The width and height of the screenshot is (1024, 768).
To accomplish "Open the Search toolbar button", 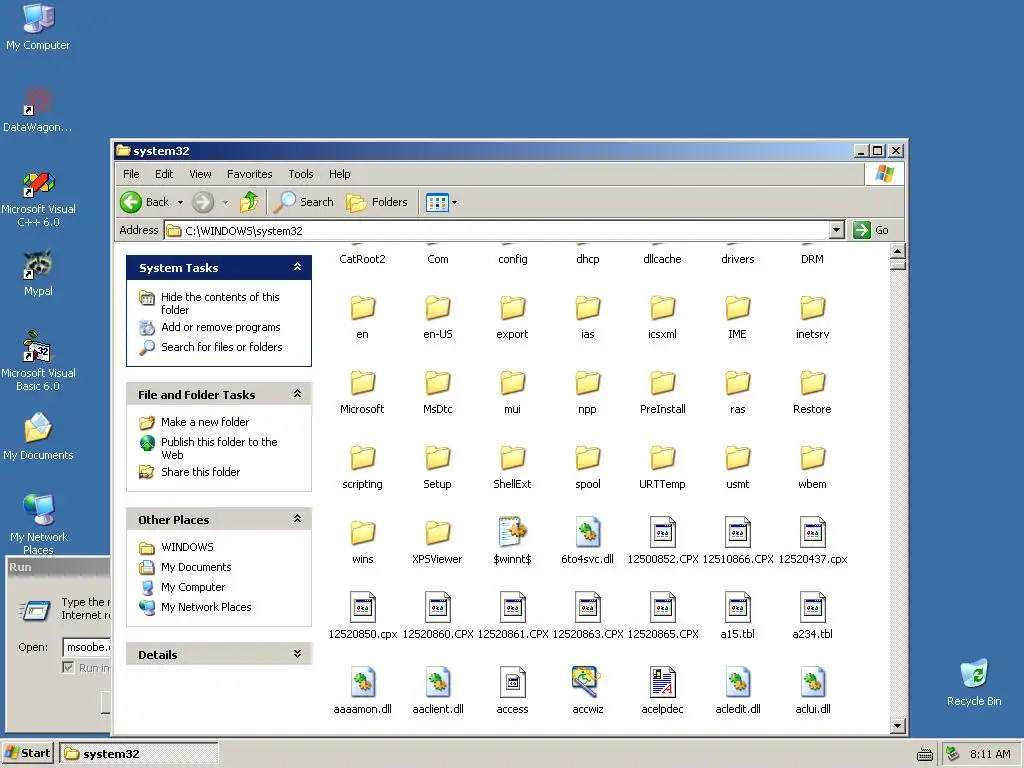I will pos(304,202).
